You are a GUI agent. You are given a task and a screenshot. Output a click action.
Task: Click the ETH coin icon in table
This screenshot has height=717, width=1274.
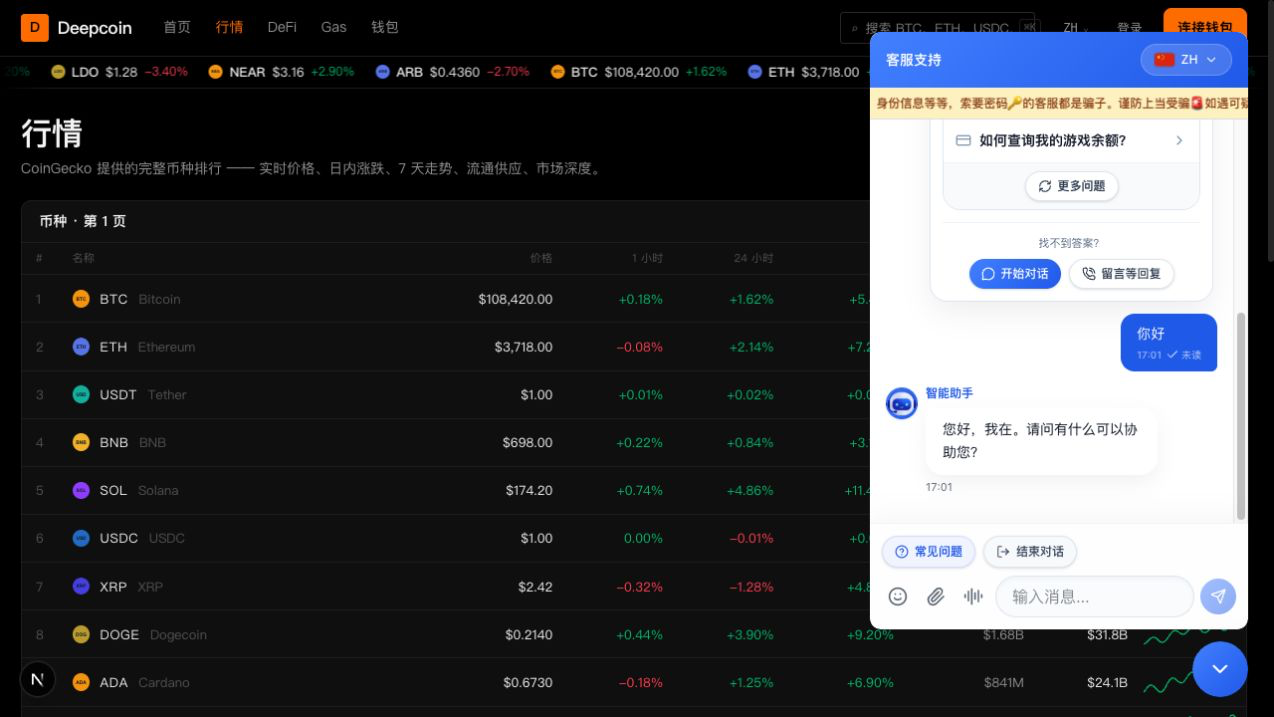[81, 347]
